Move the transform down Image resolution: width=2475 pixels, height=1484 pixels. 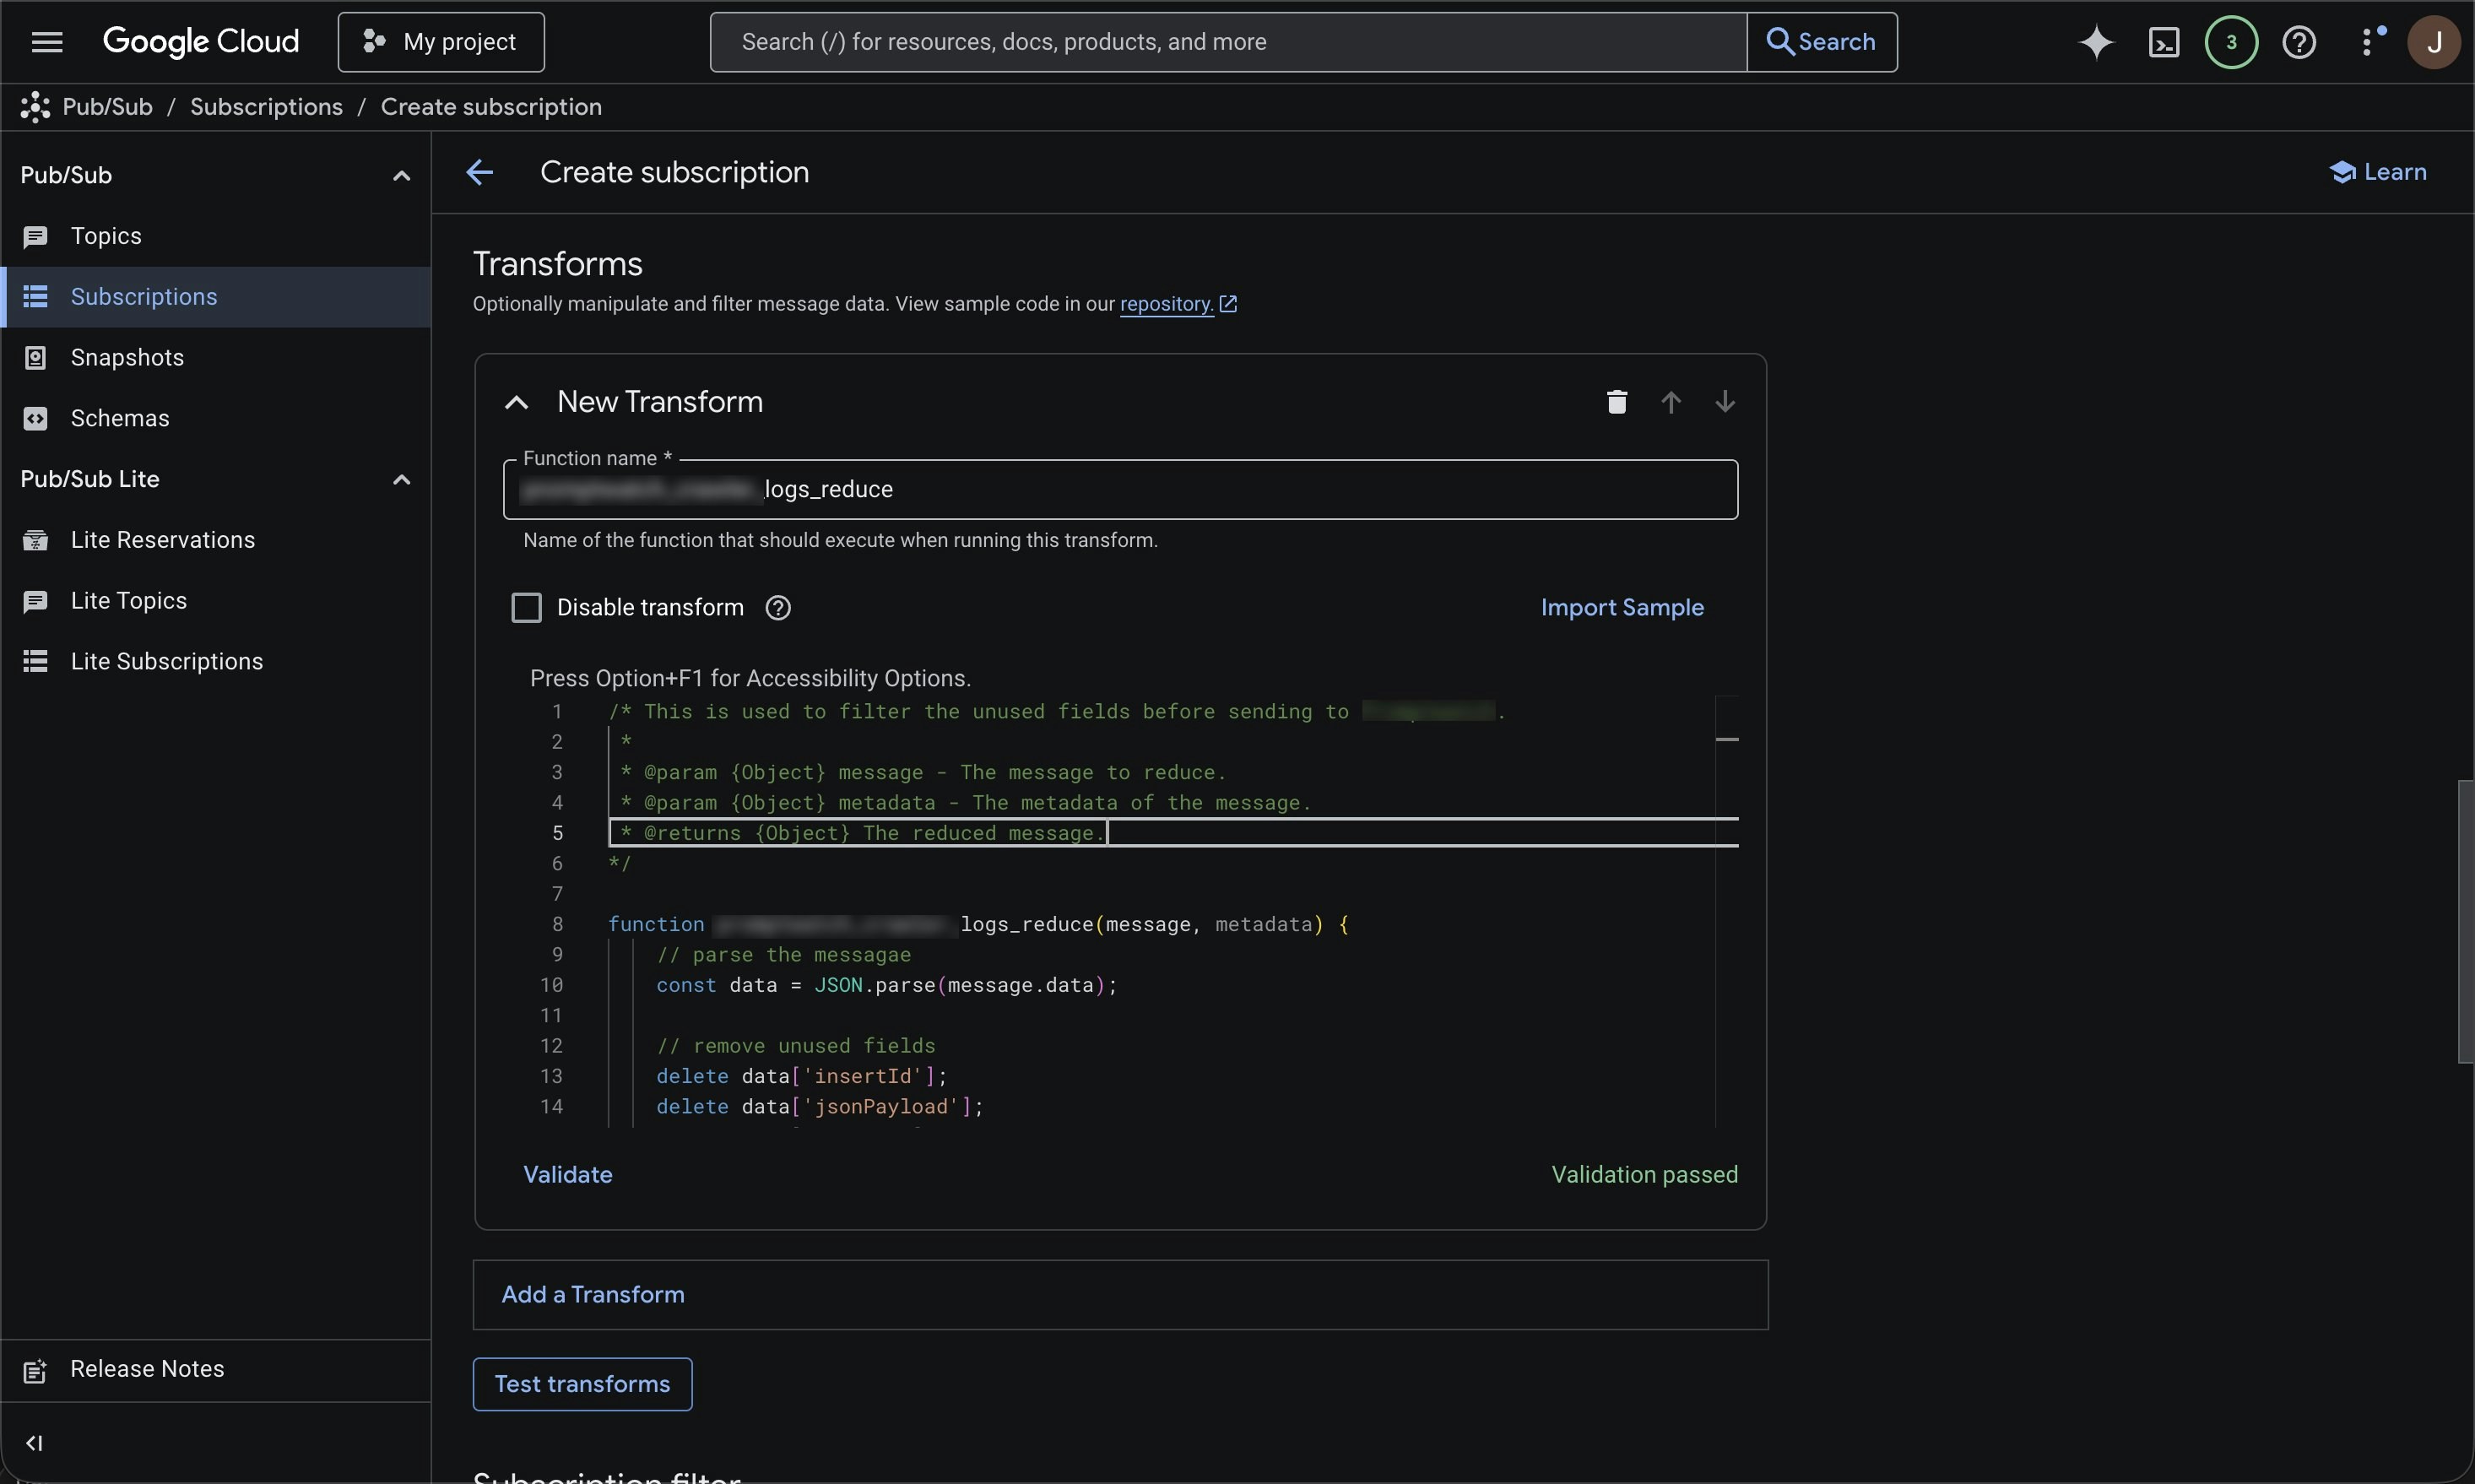pyautogui.click(x=1725, y=401)
